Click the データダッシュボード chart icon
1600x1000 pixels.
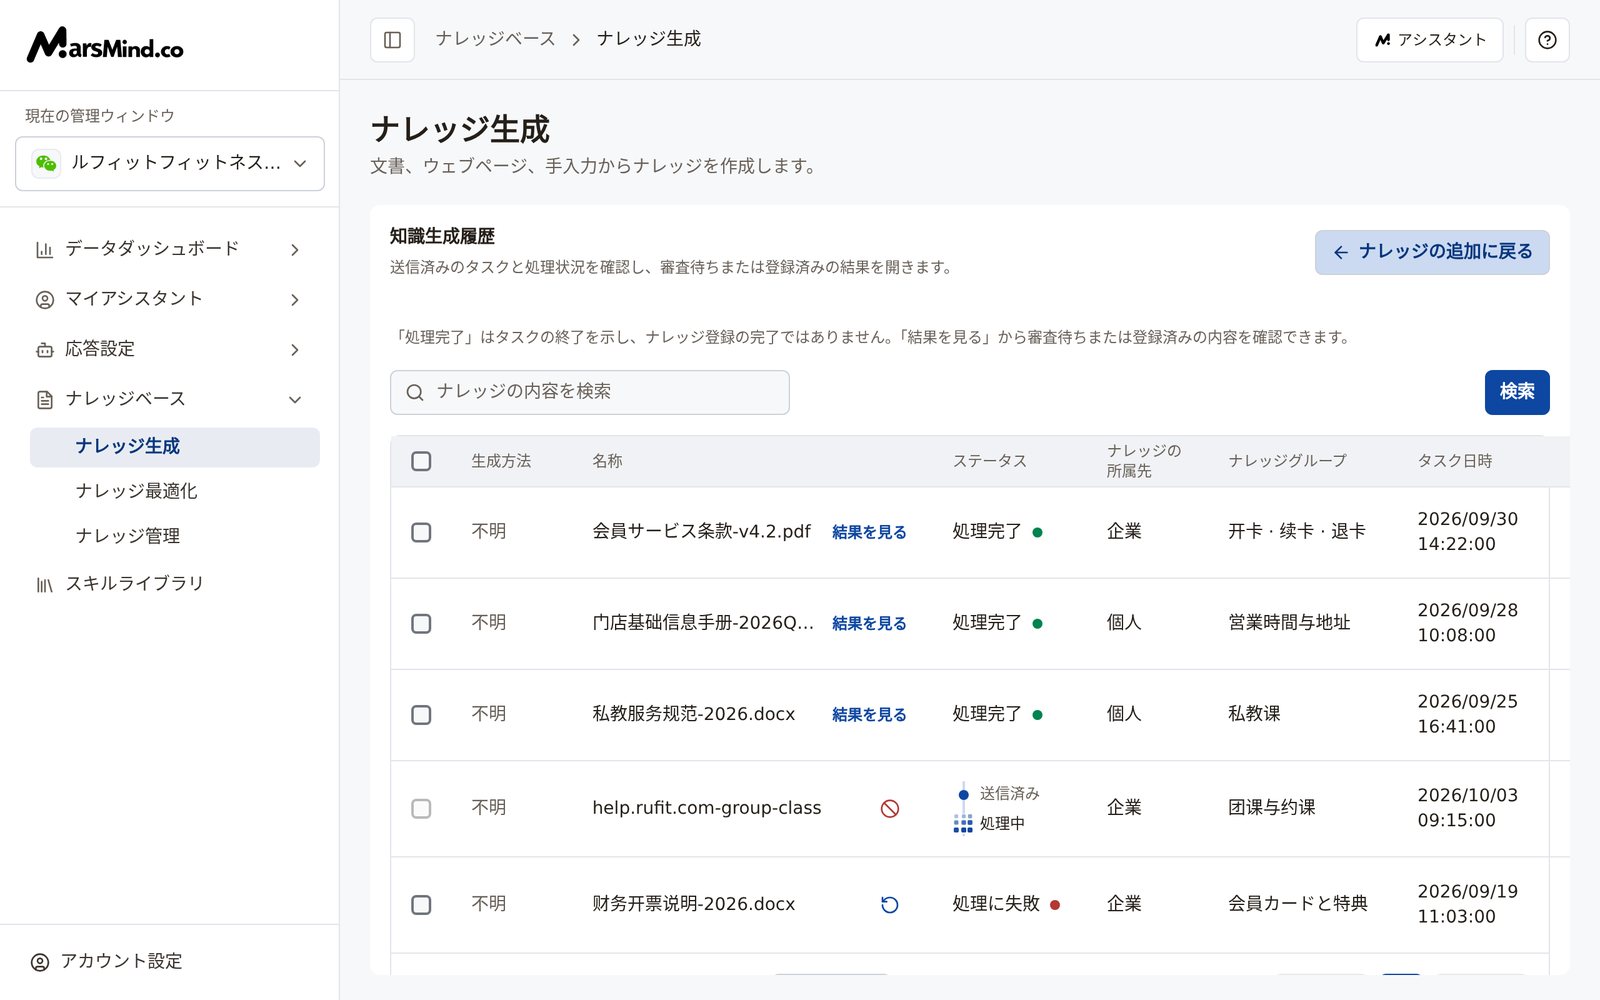click(44, 249)
